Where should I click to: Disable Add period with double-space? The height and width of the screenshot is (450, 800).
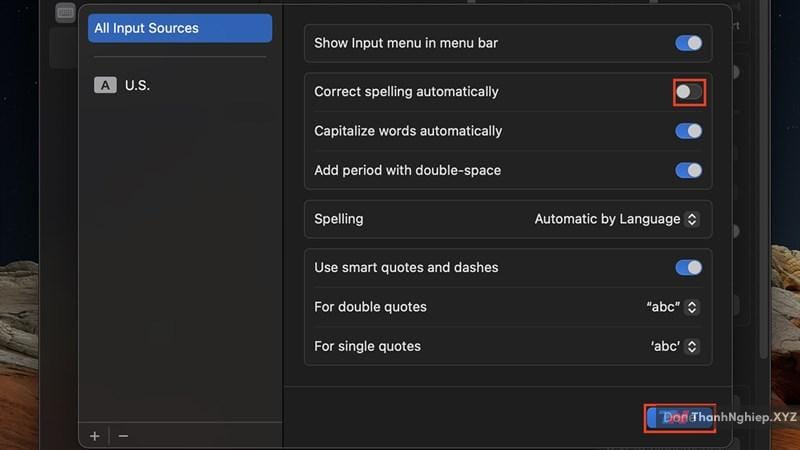pyautogui.click(x=688, y=170)
